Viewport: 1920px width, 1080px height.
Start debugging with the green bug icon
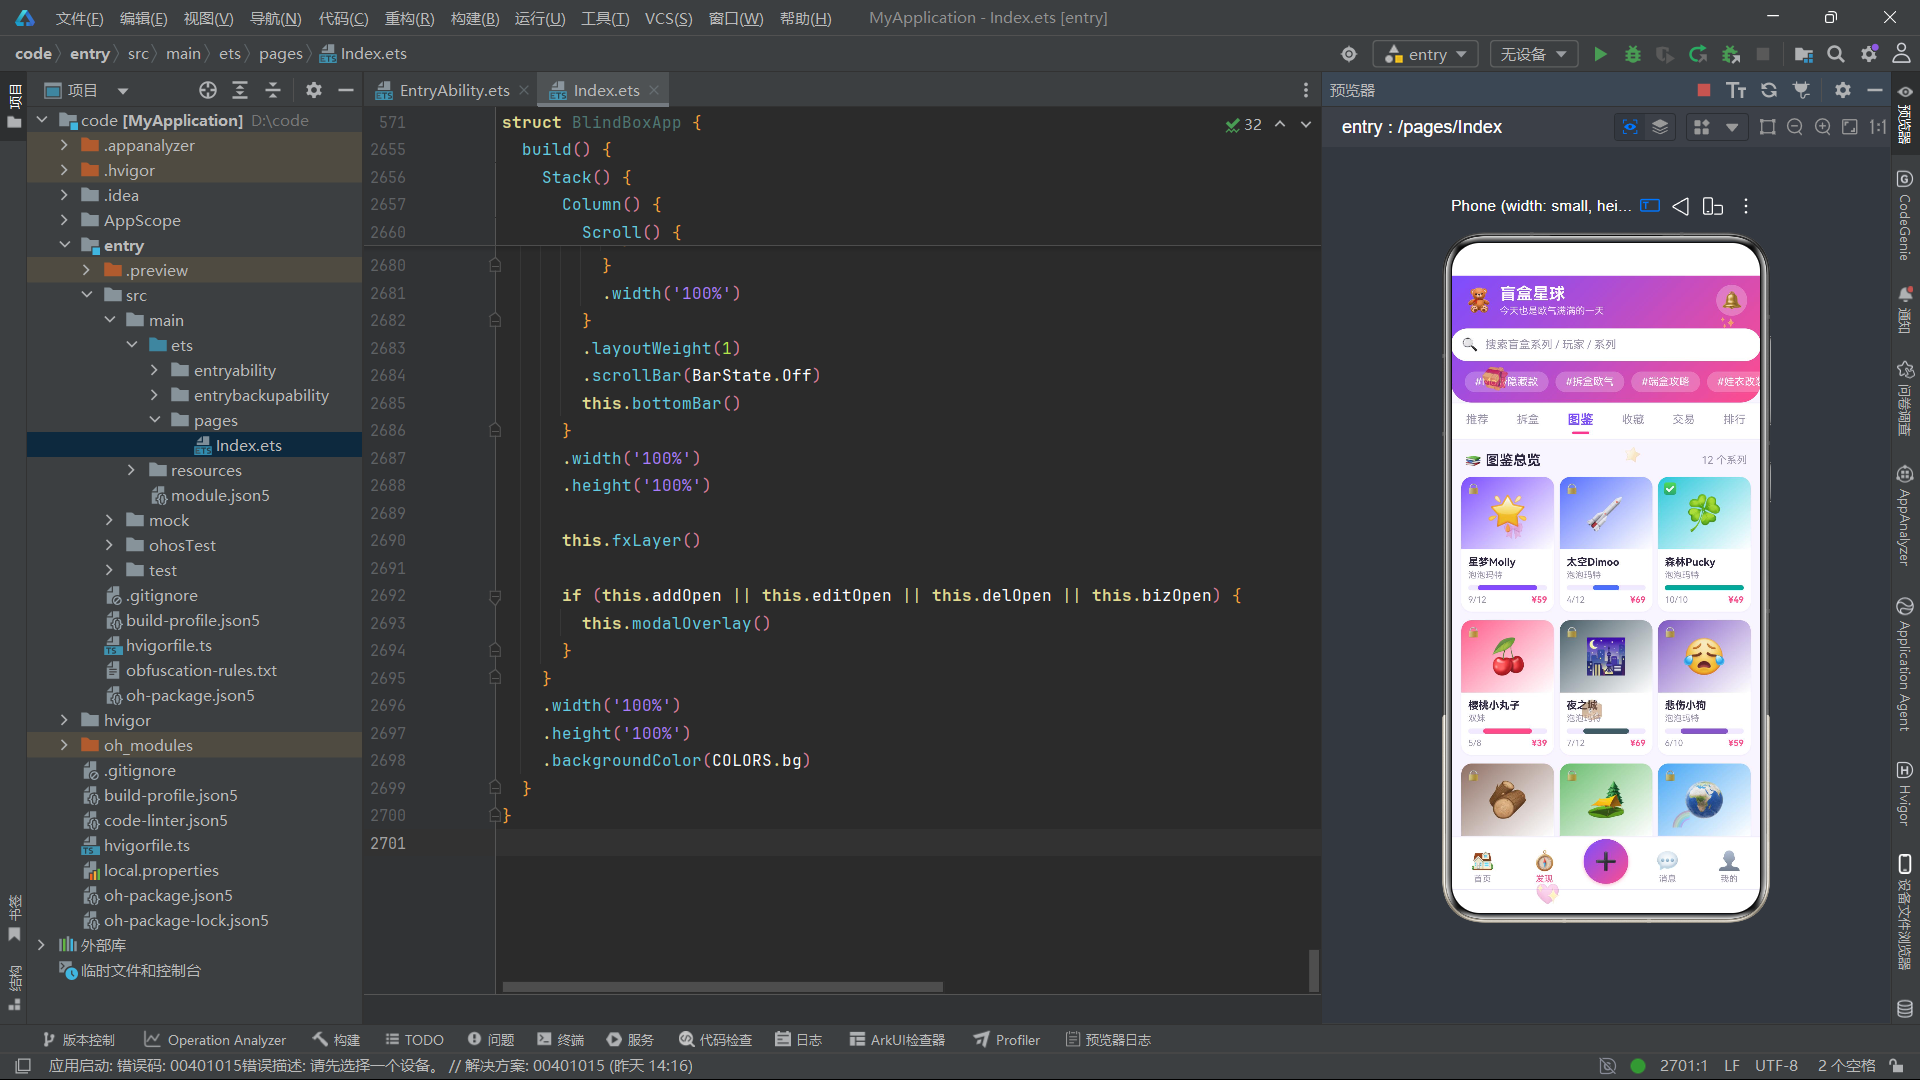click(x=1633, y=54)
